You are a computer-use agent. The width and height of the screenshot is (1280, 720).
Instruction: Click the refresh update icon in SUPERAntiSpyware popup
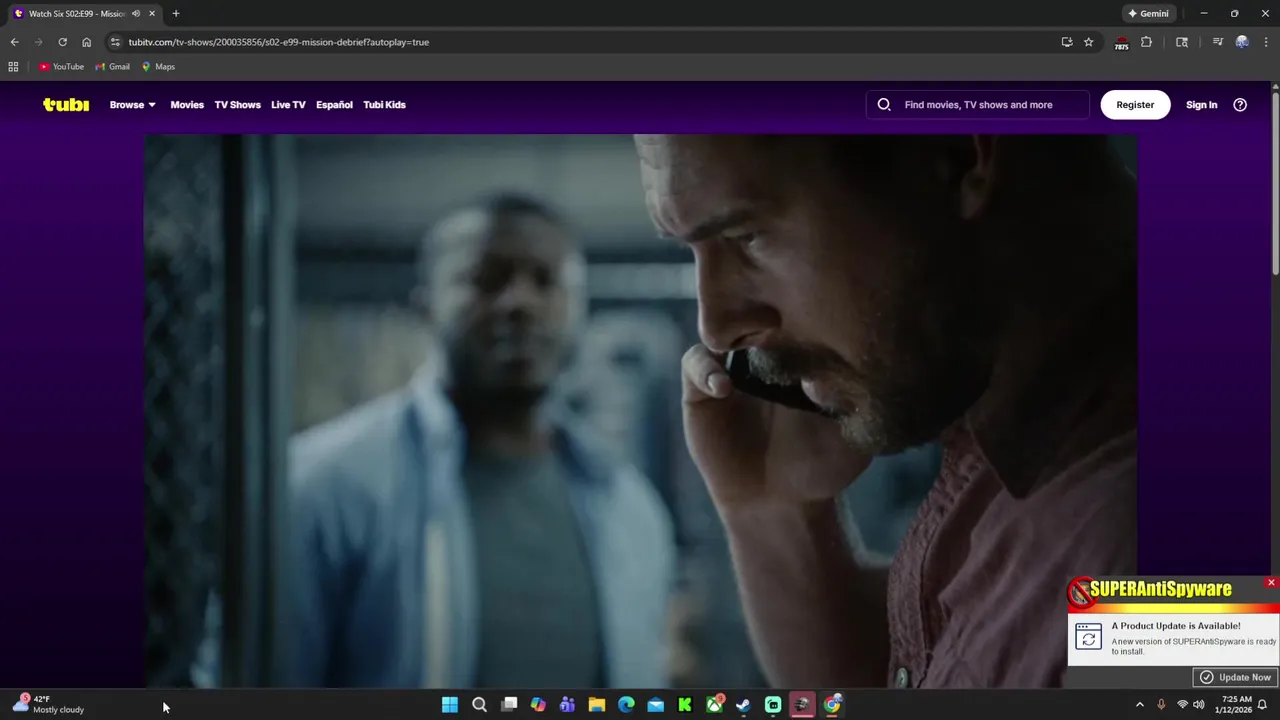1088,636
